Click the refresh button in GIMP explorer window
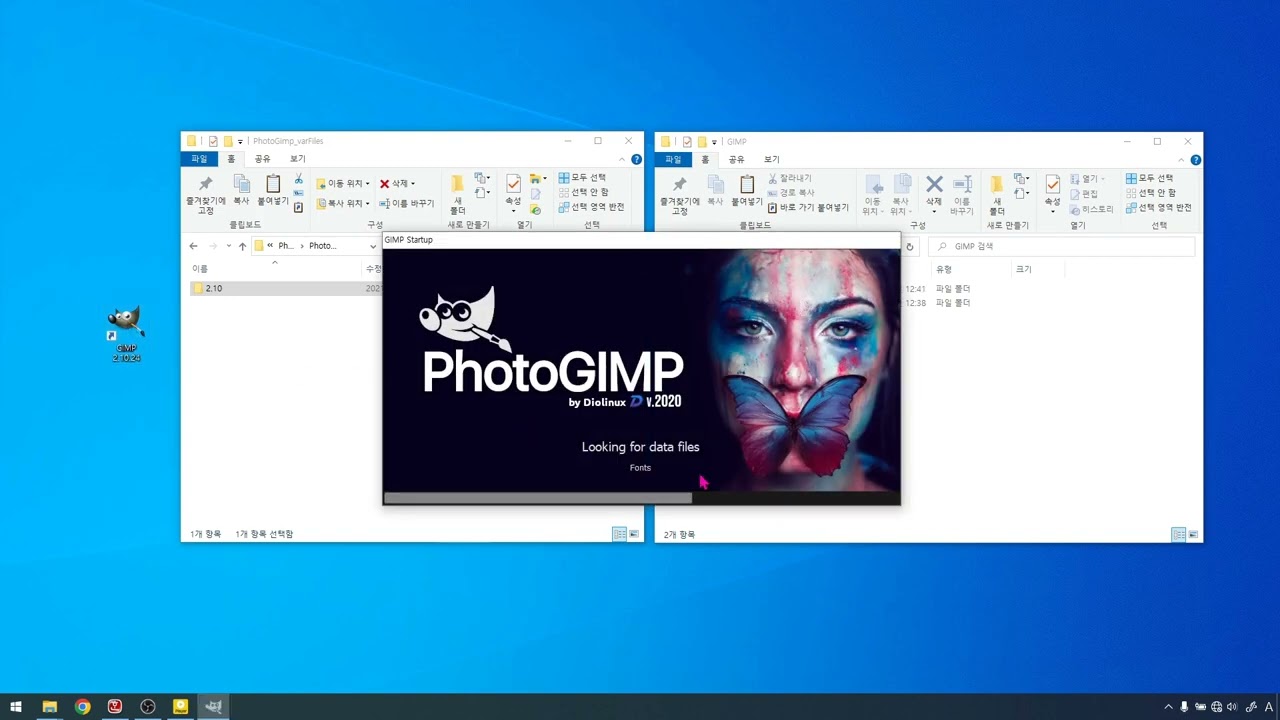This screenshot has width=1280, height=720. point(909,246)
